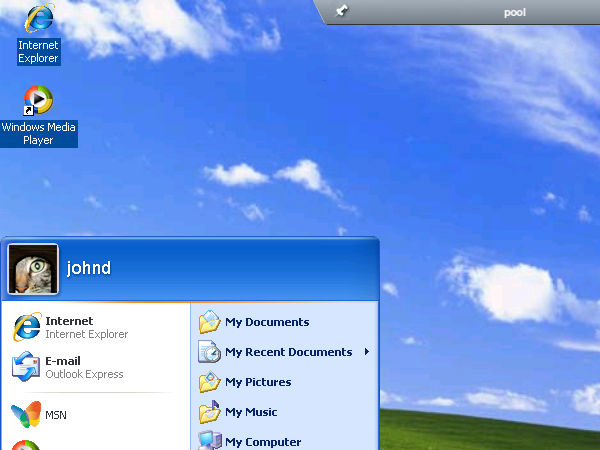The width and height of the screenshot is (600, 450).
Task: Click the grey Outlook Express subtitle
Action: [84, 374]
